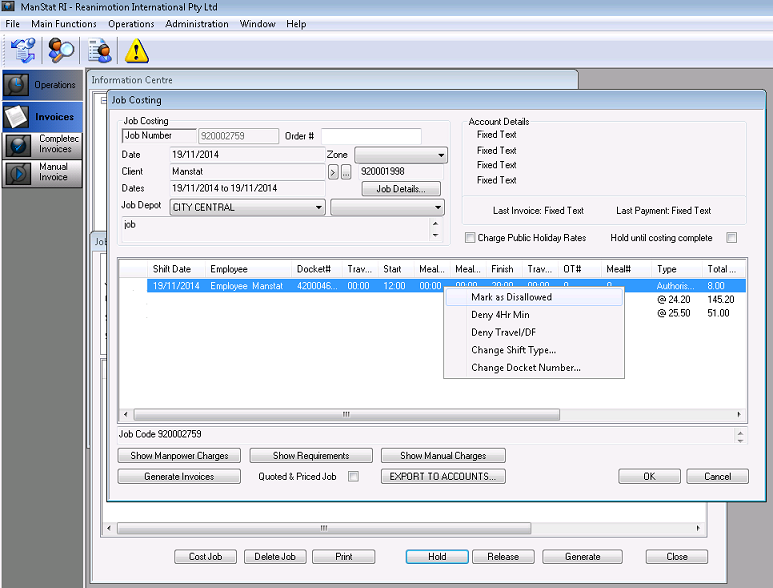
Task: Click the Type column header
Action: coord(677,269)
